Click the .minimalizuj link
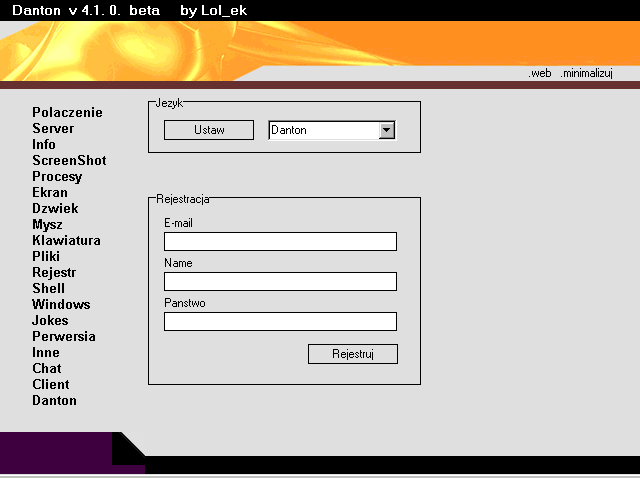 coord(586,74)
